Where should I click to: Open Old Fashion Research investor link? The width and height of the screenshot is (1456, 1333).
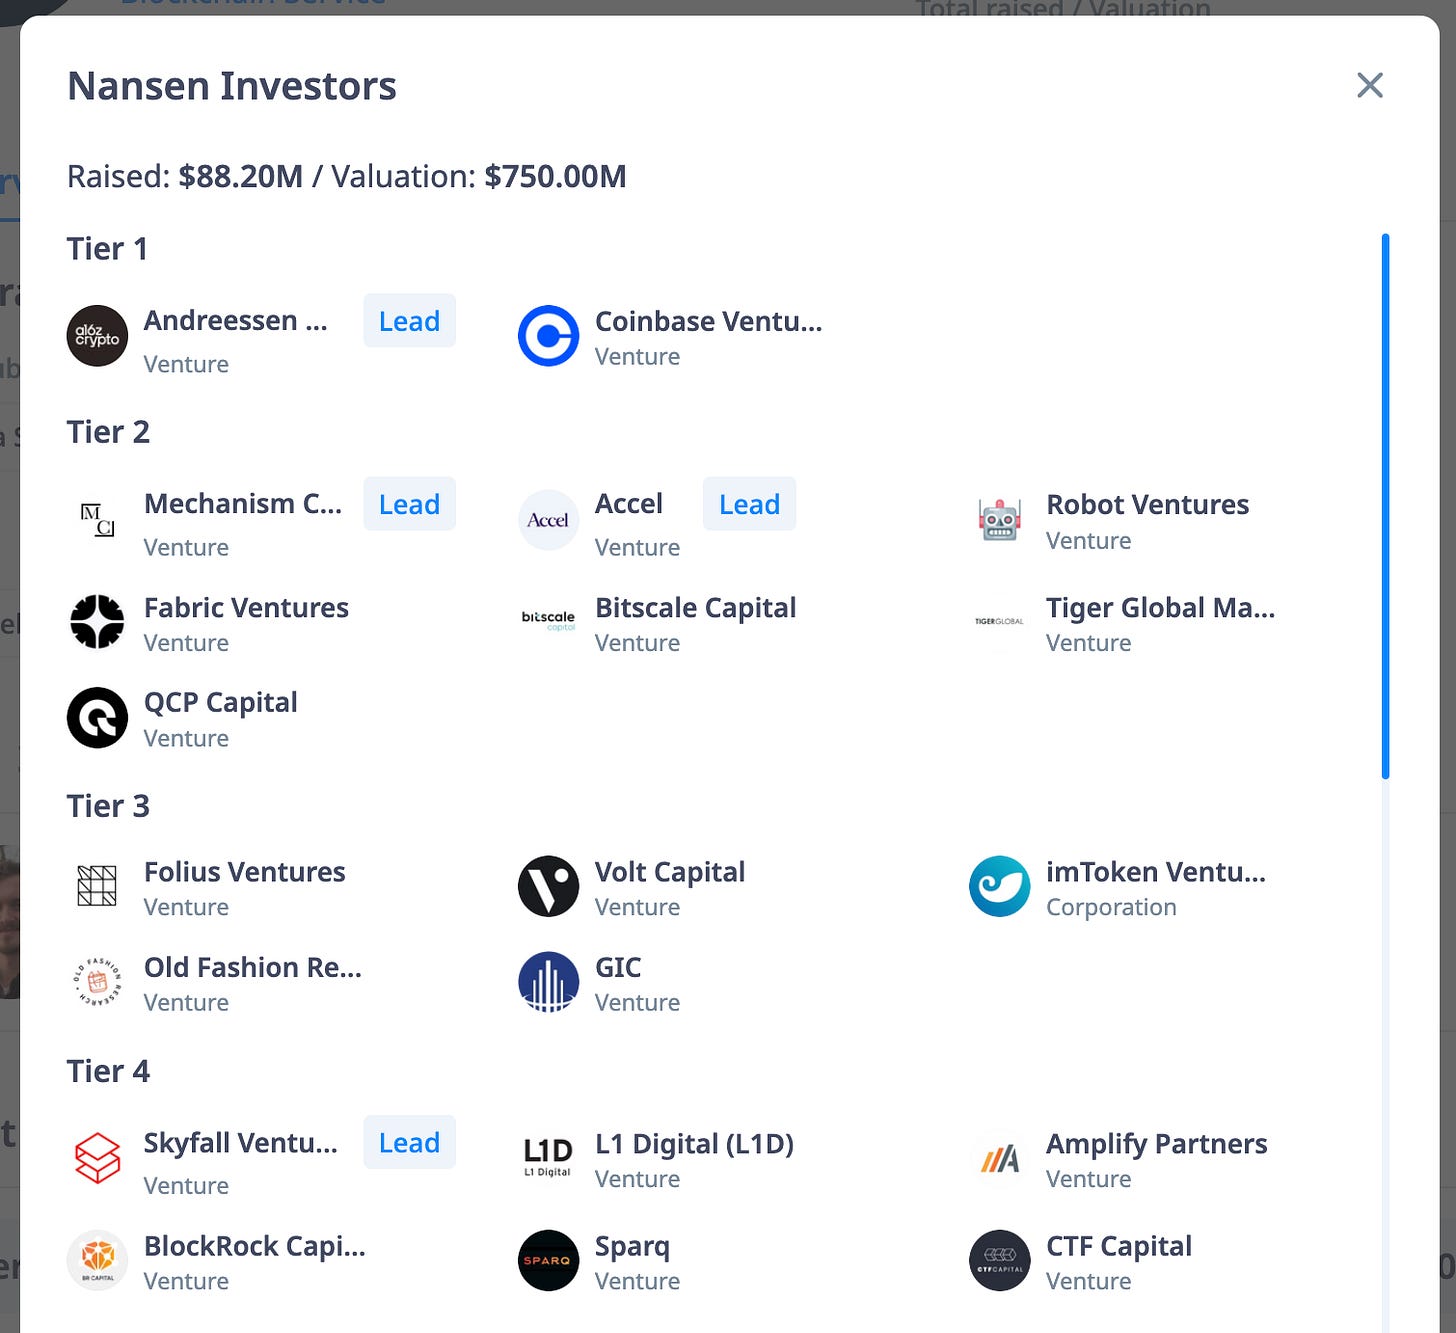[252, 967]
